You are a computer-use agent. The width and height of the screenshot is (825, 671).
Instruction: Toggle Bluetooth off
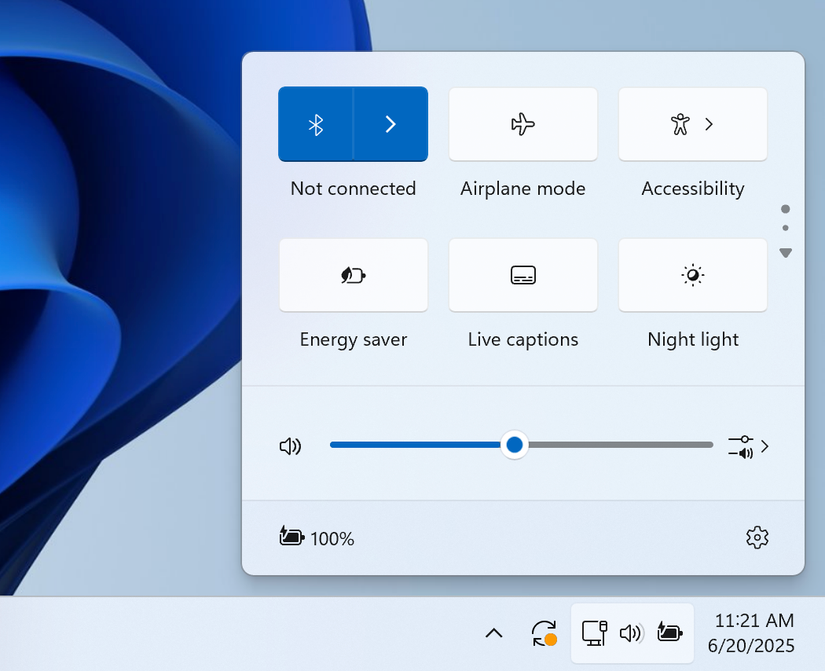coord(316,124)
